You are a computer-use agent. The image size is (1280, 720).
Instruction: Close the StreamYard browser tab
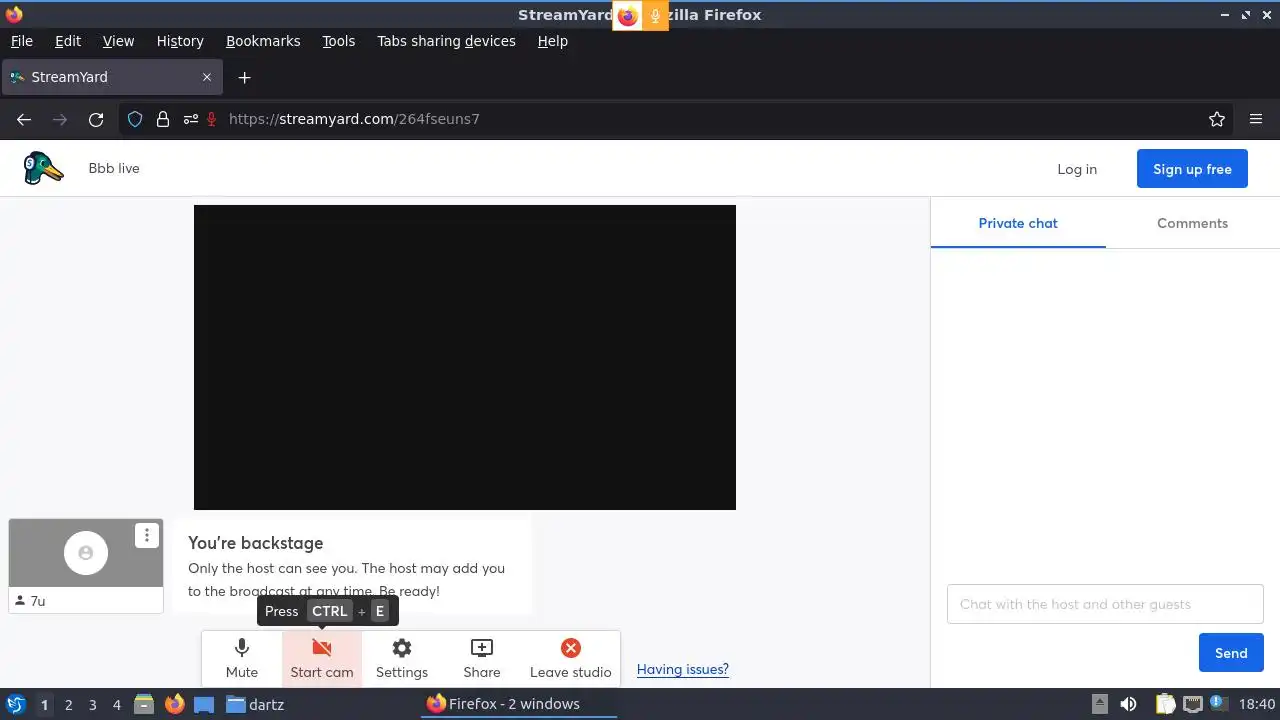tap(207, 77)
